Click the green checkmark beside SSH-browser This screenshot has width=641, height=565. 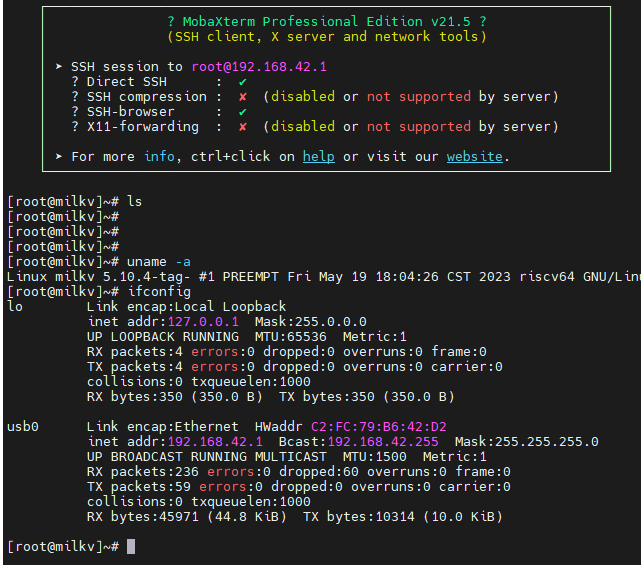tap(242, 112)
